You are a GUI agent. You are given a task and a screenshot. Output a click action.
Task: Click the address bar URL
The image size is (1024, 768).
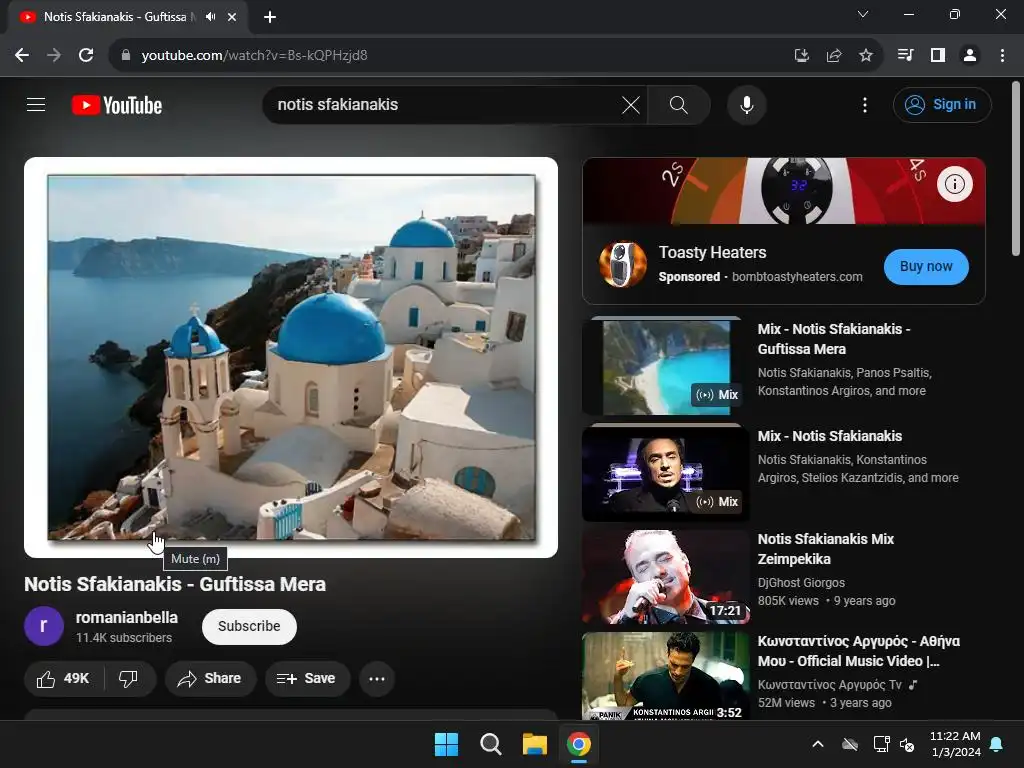[x=254, y=56]
